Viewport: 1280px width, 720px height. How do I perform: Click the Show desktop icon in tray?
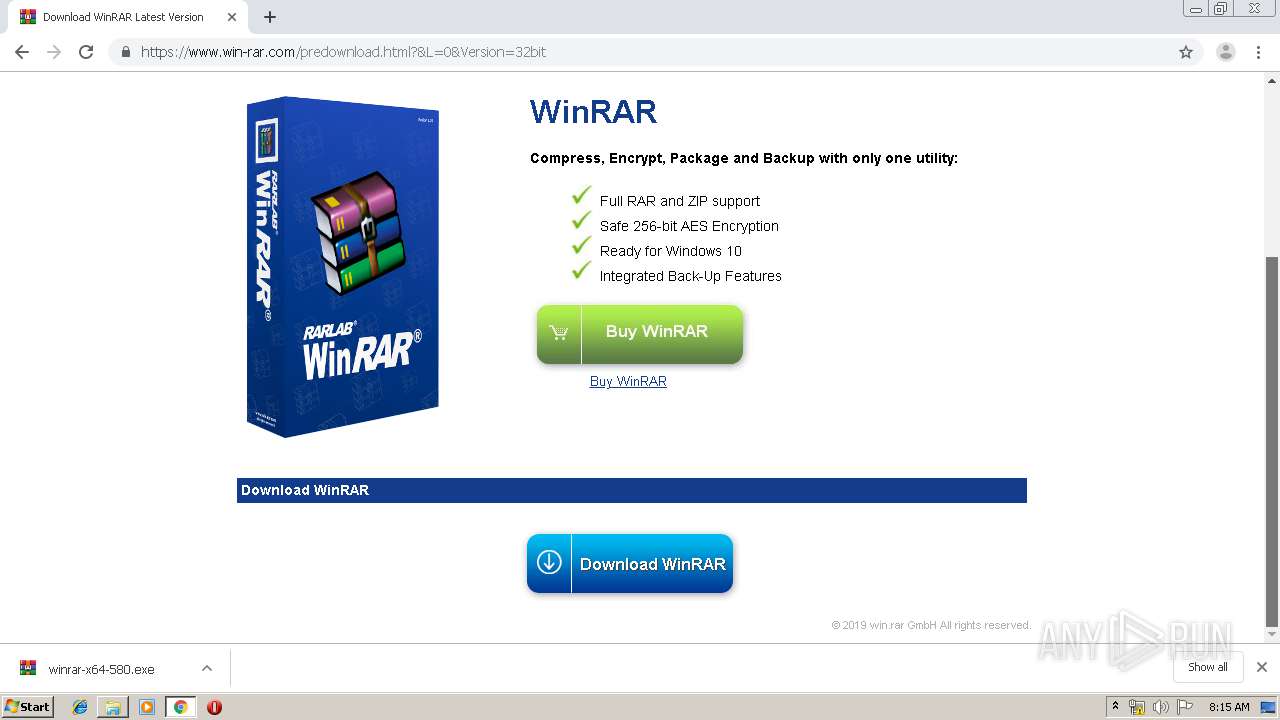click(1269, 707)
